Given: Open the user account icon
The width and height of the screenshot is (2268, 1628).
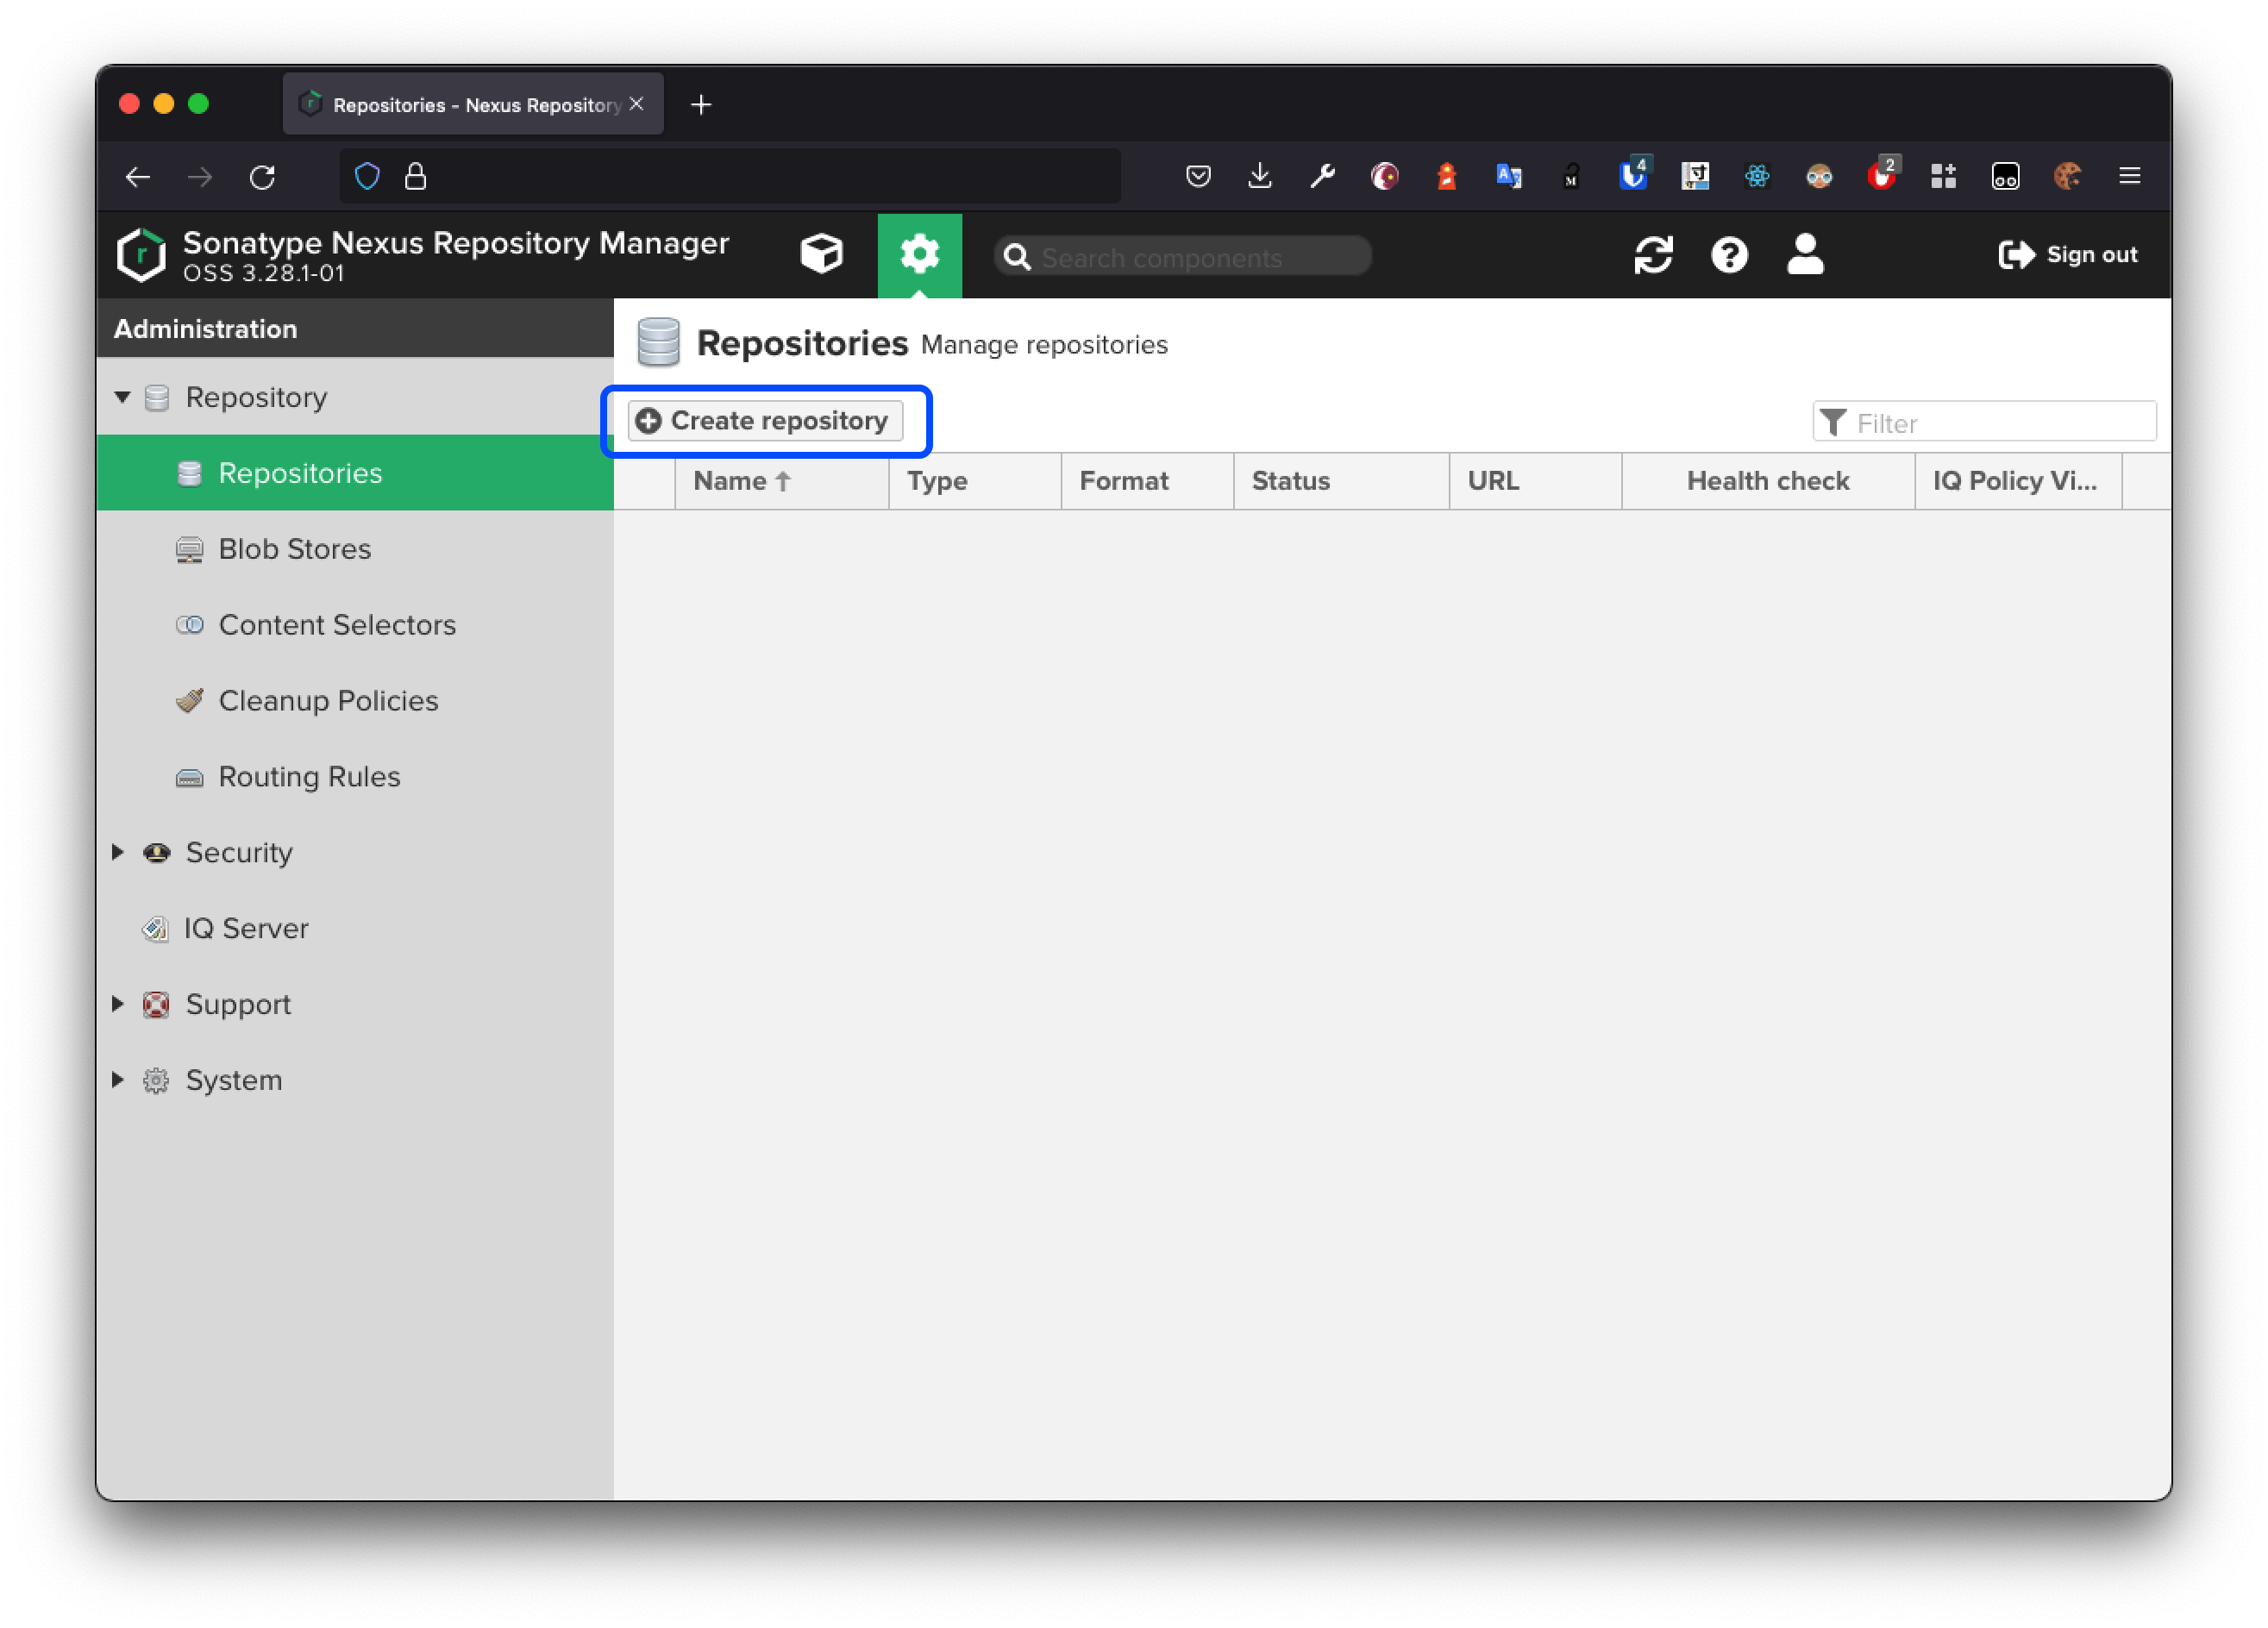Looking at the screenshot, I should coord(1805,255).
